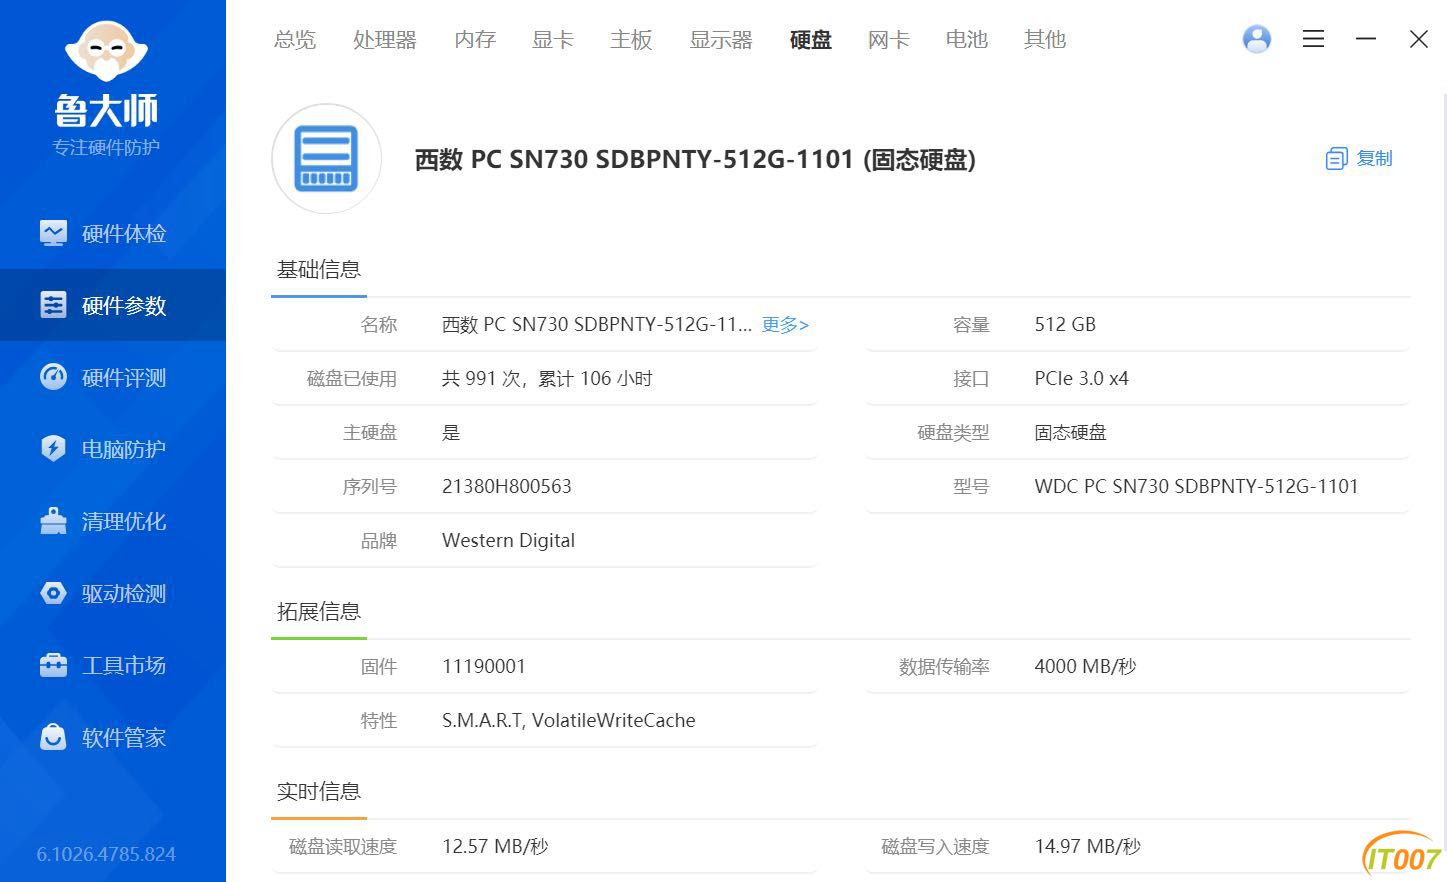The height and width of the screenshot is (882, 1447).
Task: Open 电脑防护 in sidebar
Action: 124,449
